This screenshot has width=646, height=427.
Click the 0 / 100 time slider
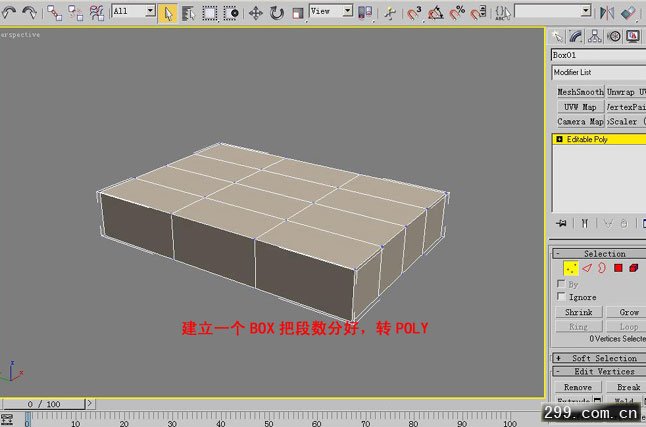[x=43, y=404]
